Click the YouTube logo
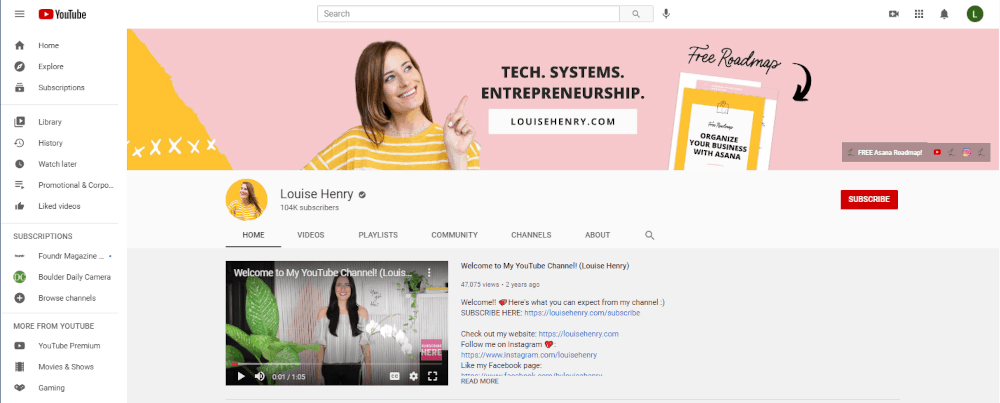 pos(62,14)
